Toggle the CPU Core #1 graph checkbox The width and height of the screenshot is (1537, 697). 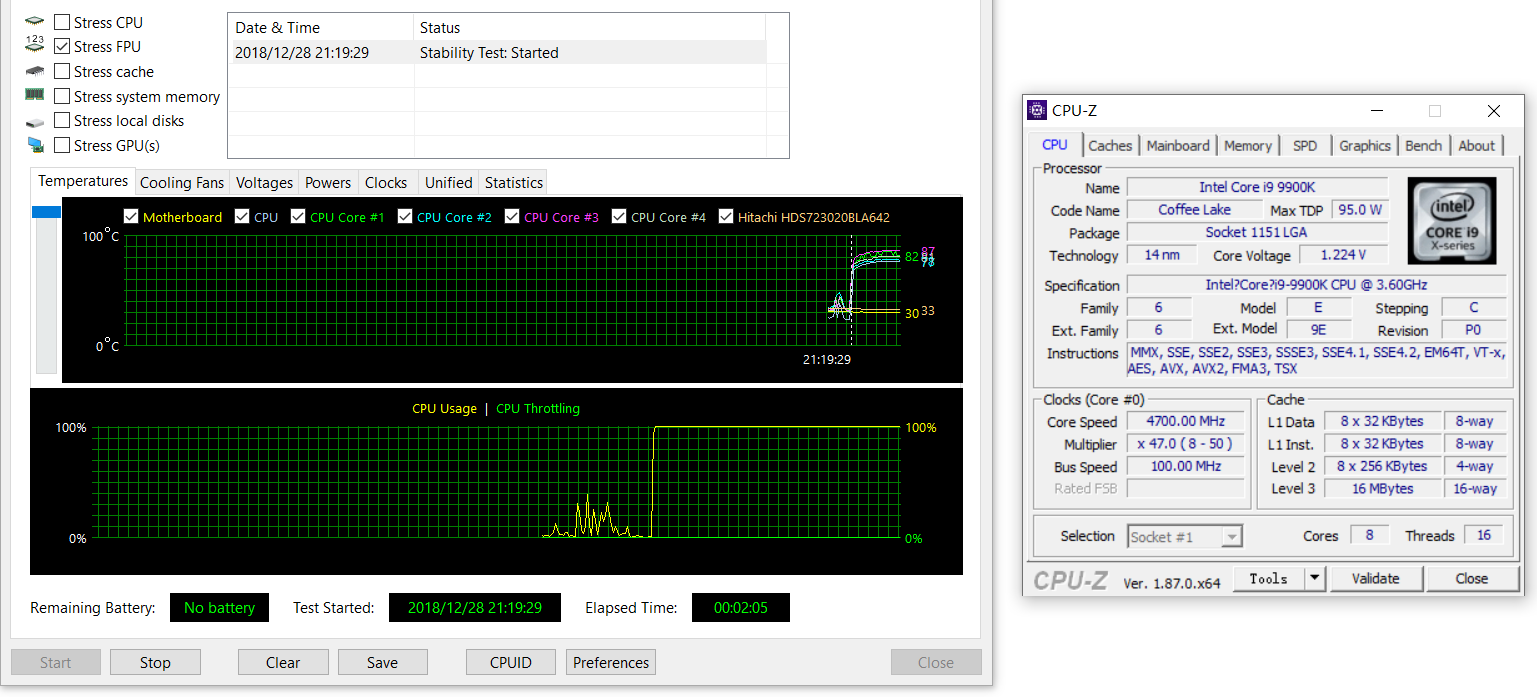click(x=297, y=216)
